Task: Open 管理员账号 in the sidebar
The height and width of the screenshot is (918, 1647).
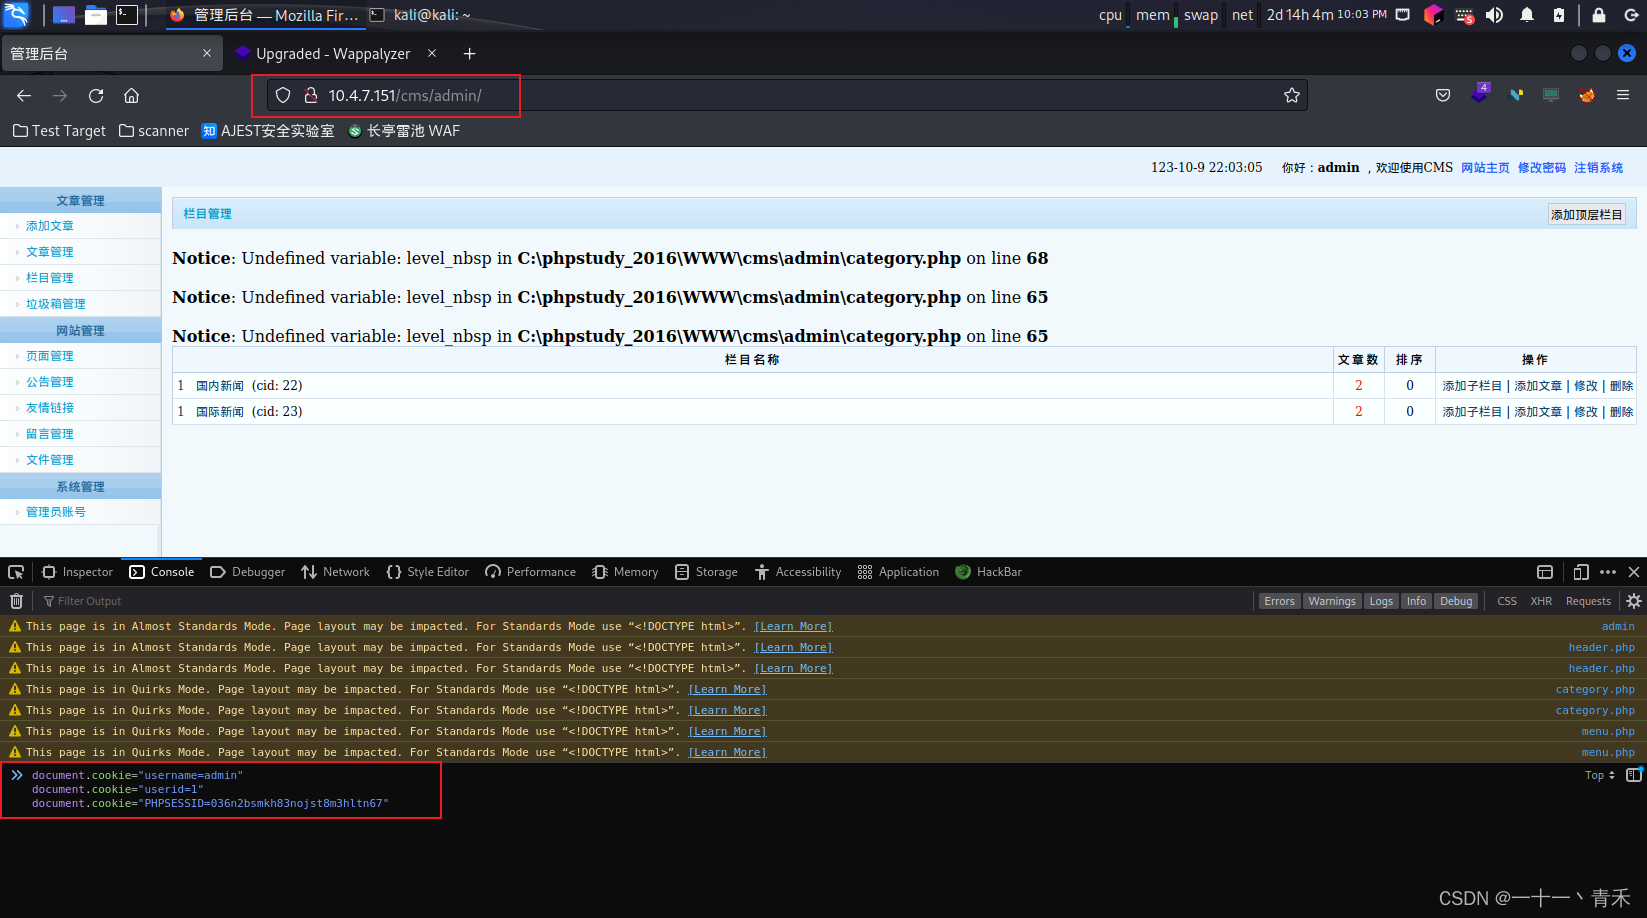Action: 56,512
